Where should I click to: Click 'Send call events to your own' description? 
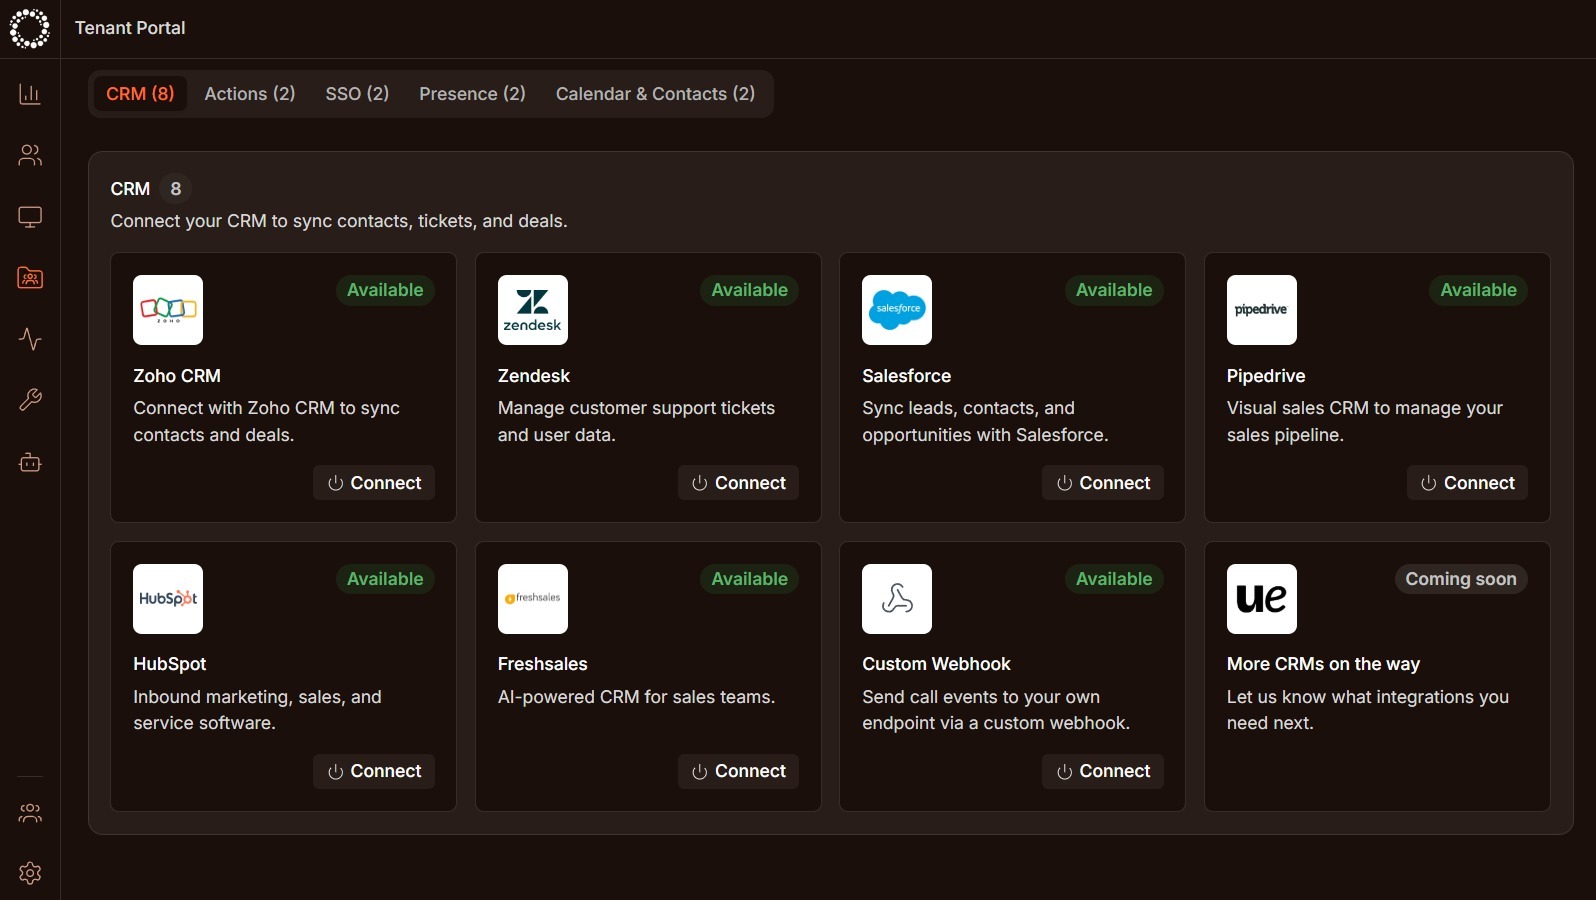(x=996, y=710)
